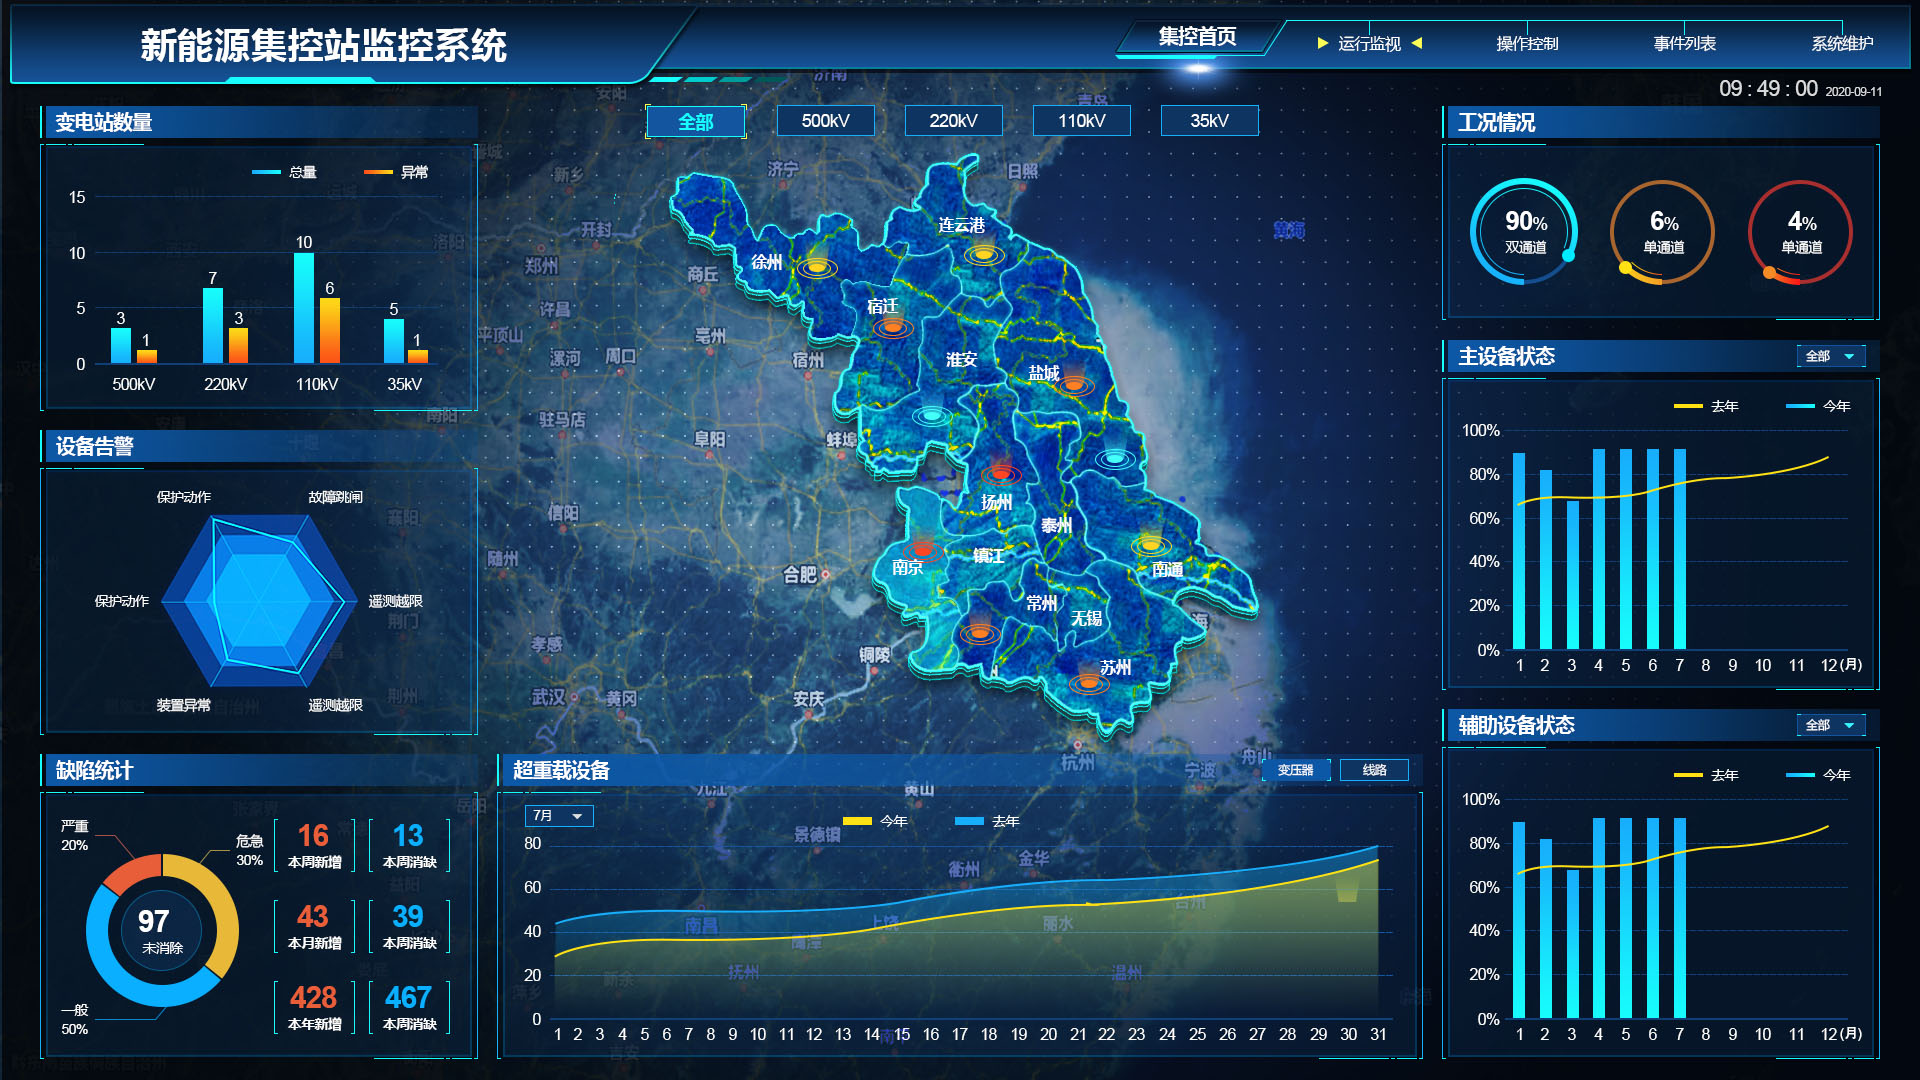Open the 事件列表 menu

1684,43
